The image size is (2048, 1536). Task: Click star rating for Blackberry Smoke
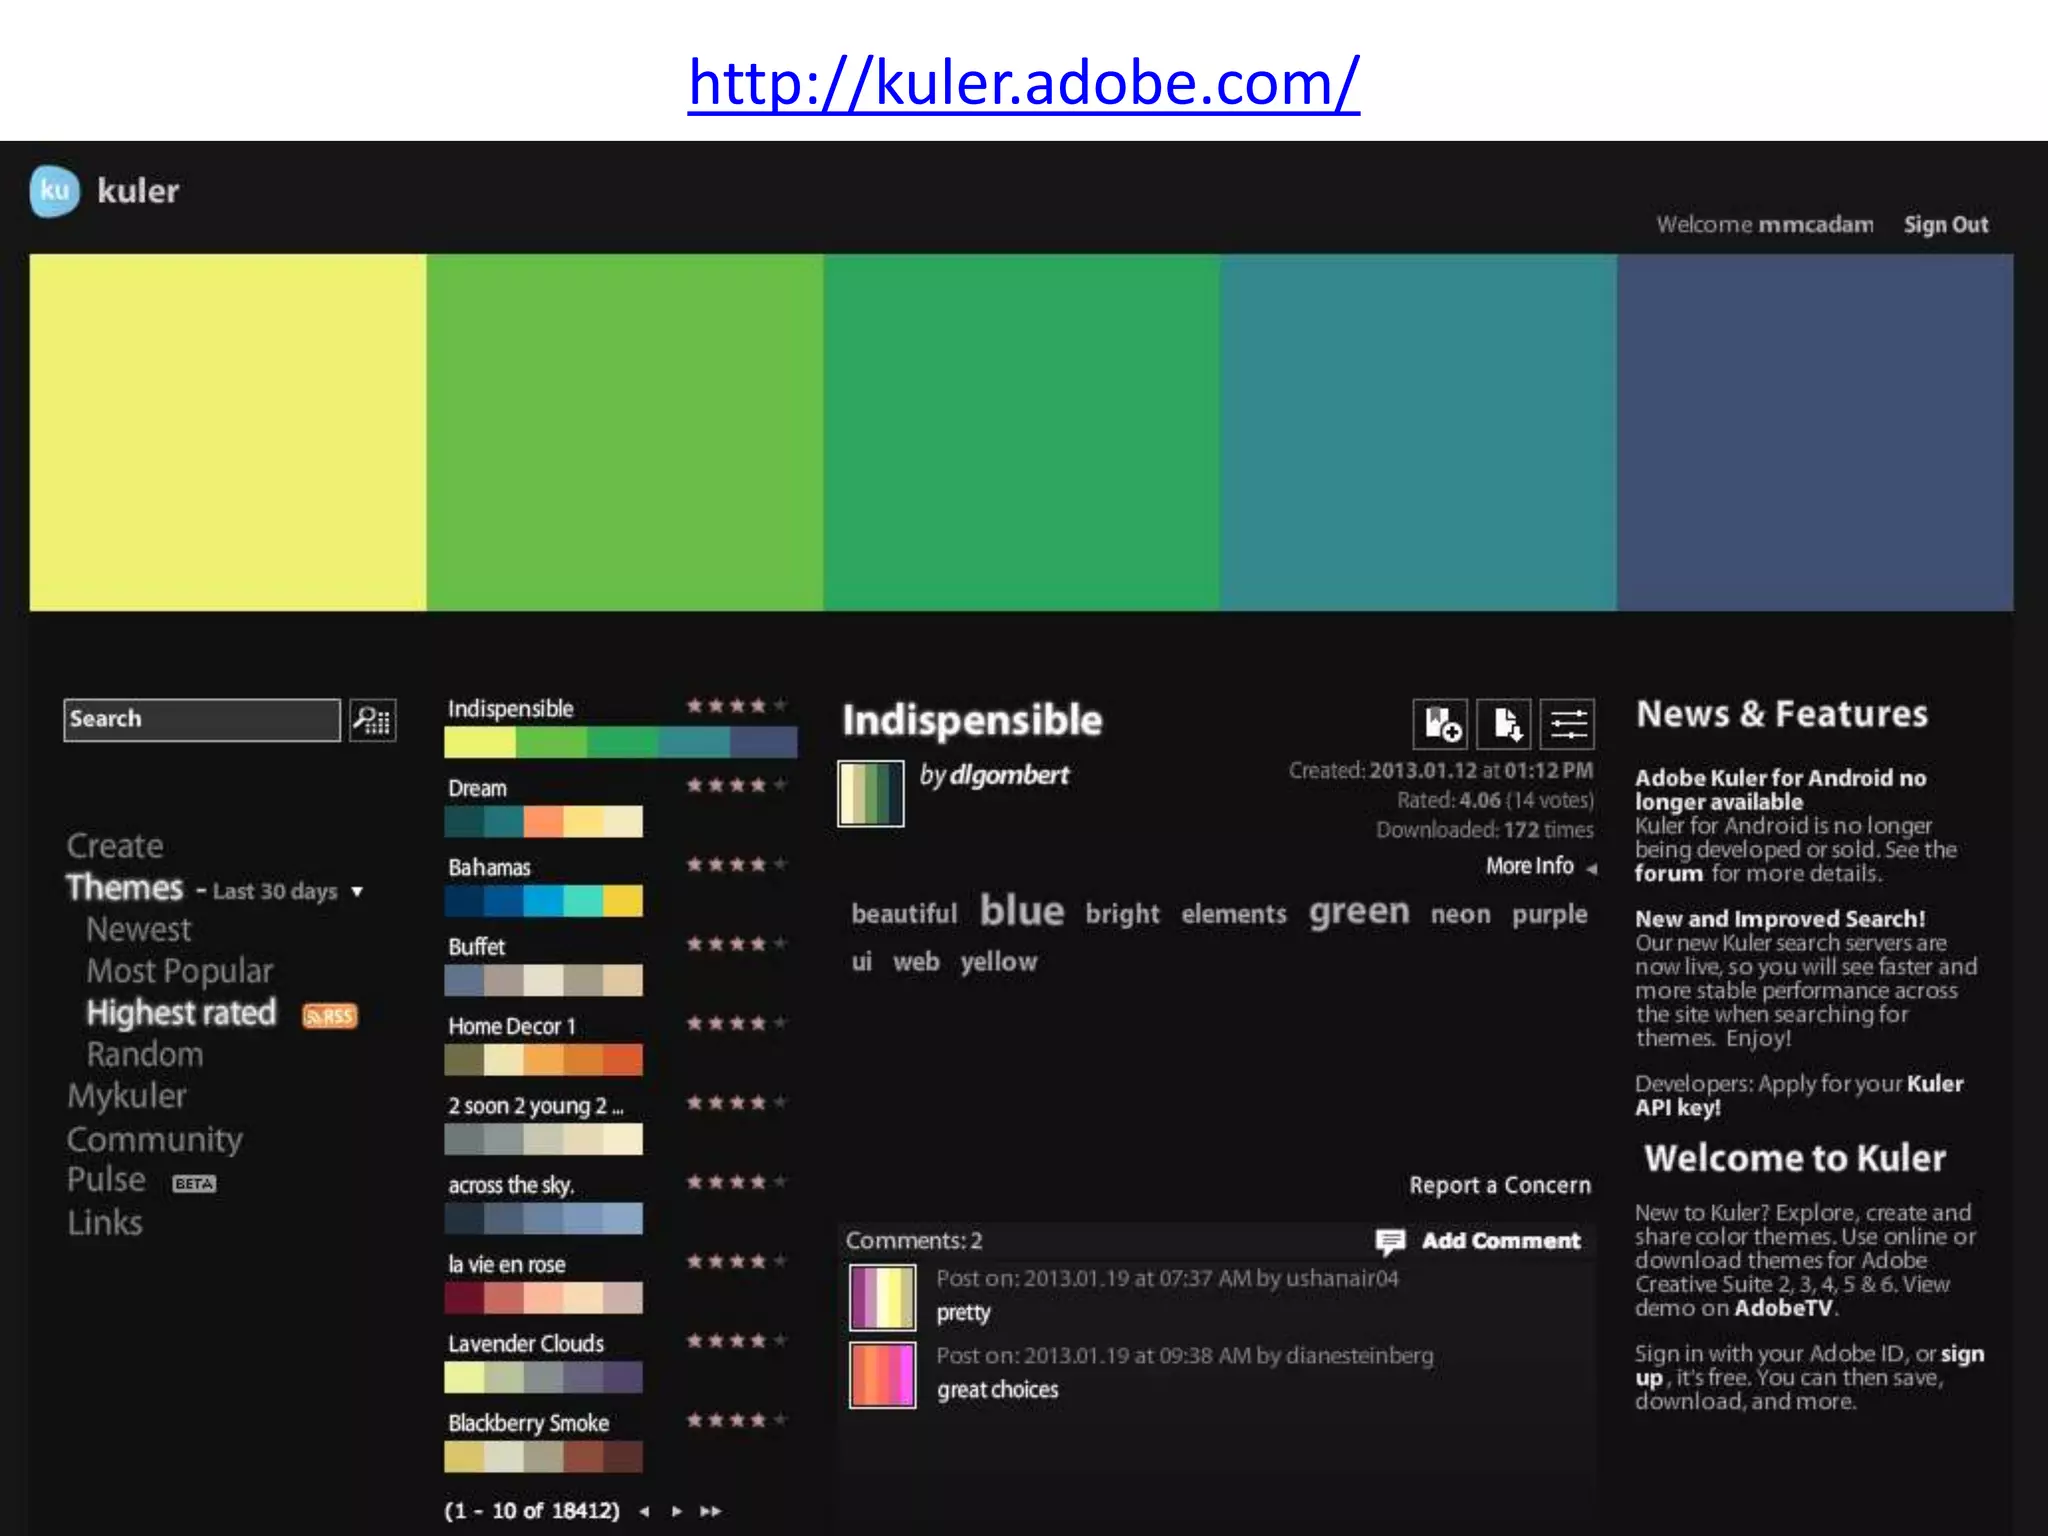[x=737, y=1420]
